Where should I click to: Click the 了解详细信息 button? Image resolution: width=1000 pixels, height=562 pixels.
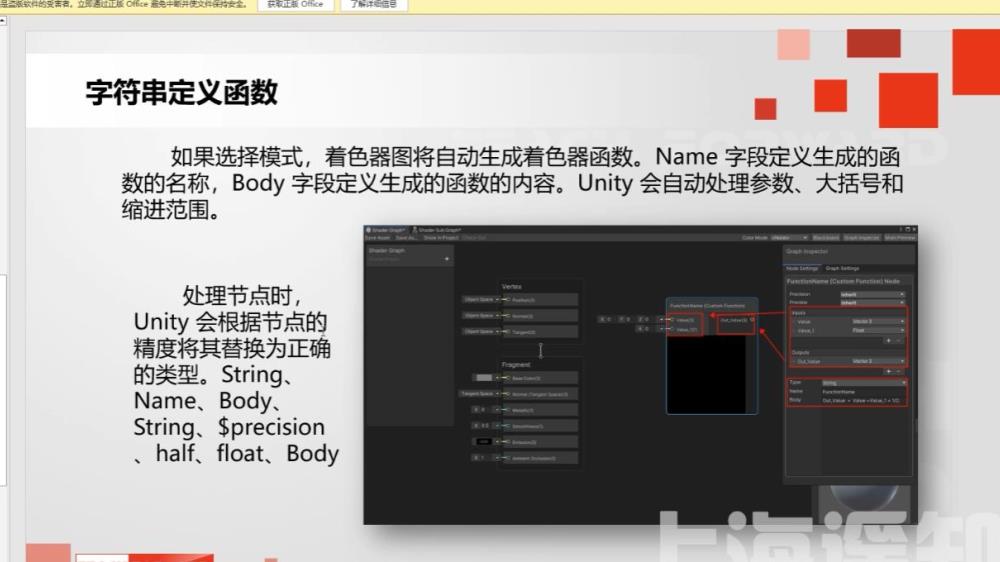pyautogui.click(x=374, y=4)
